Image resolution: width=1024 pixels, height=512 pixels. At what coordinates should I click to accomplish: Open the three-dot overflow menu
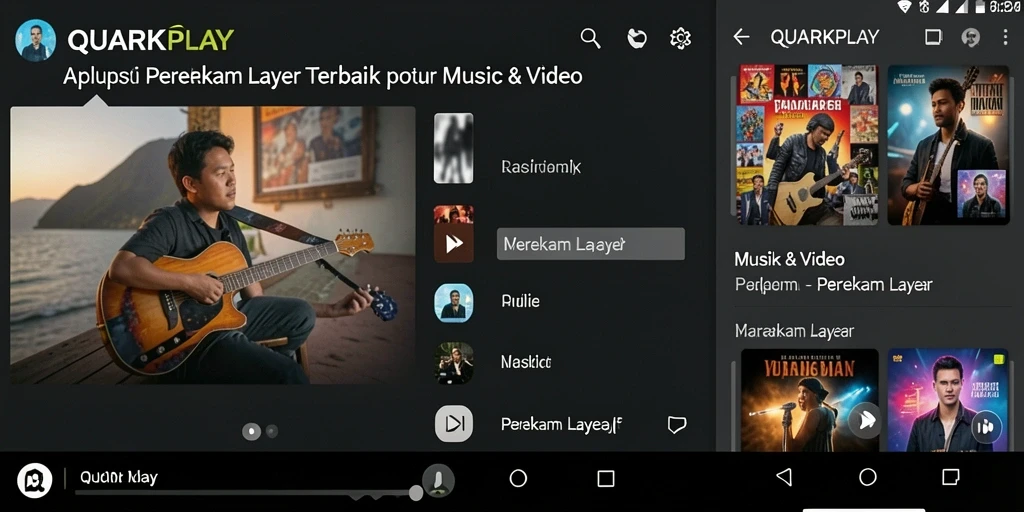point(1005,37)
